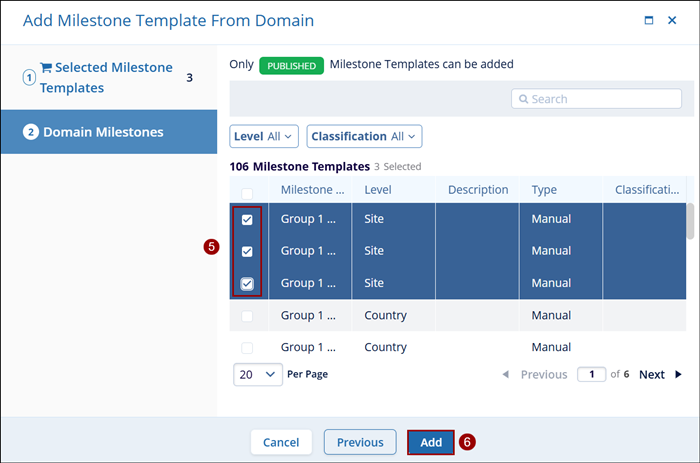Uncheck the first Site row checkbox
This screenshot has width=700, height=463.
(x=247, y=219)
